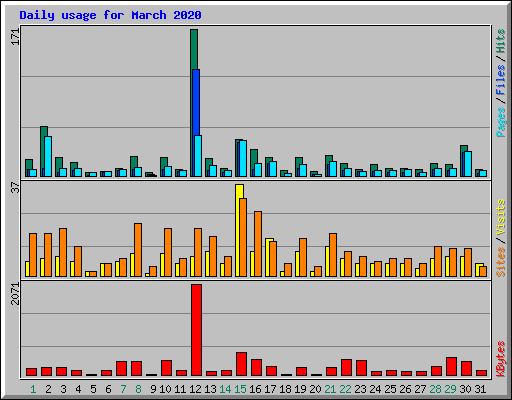Viewport: 512px width, 400px height.
Task: Click day label '11' on the axis
Action: pyautogui.click(x=180, y=389)
